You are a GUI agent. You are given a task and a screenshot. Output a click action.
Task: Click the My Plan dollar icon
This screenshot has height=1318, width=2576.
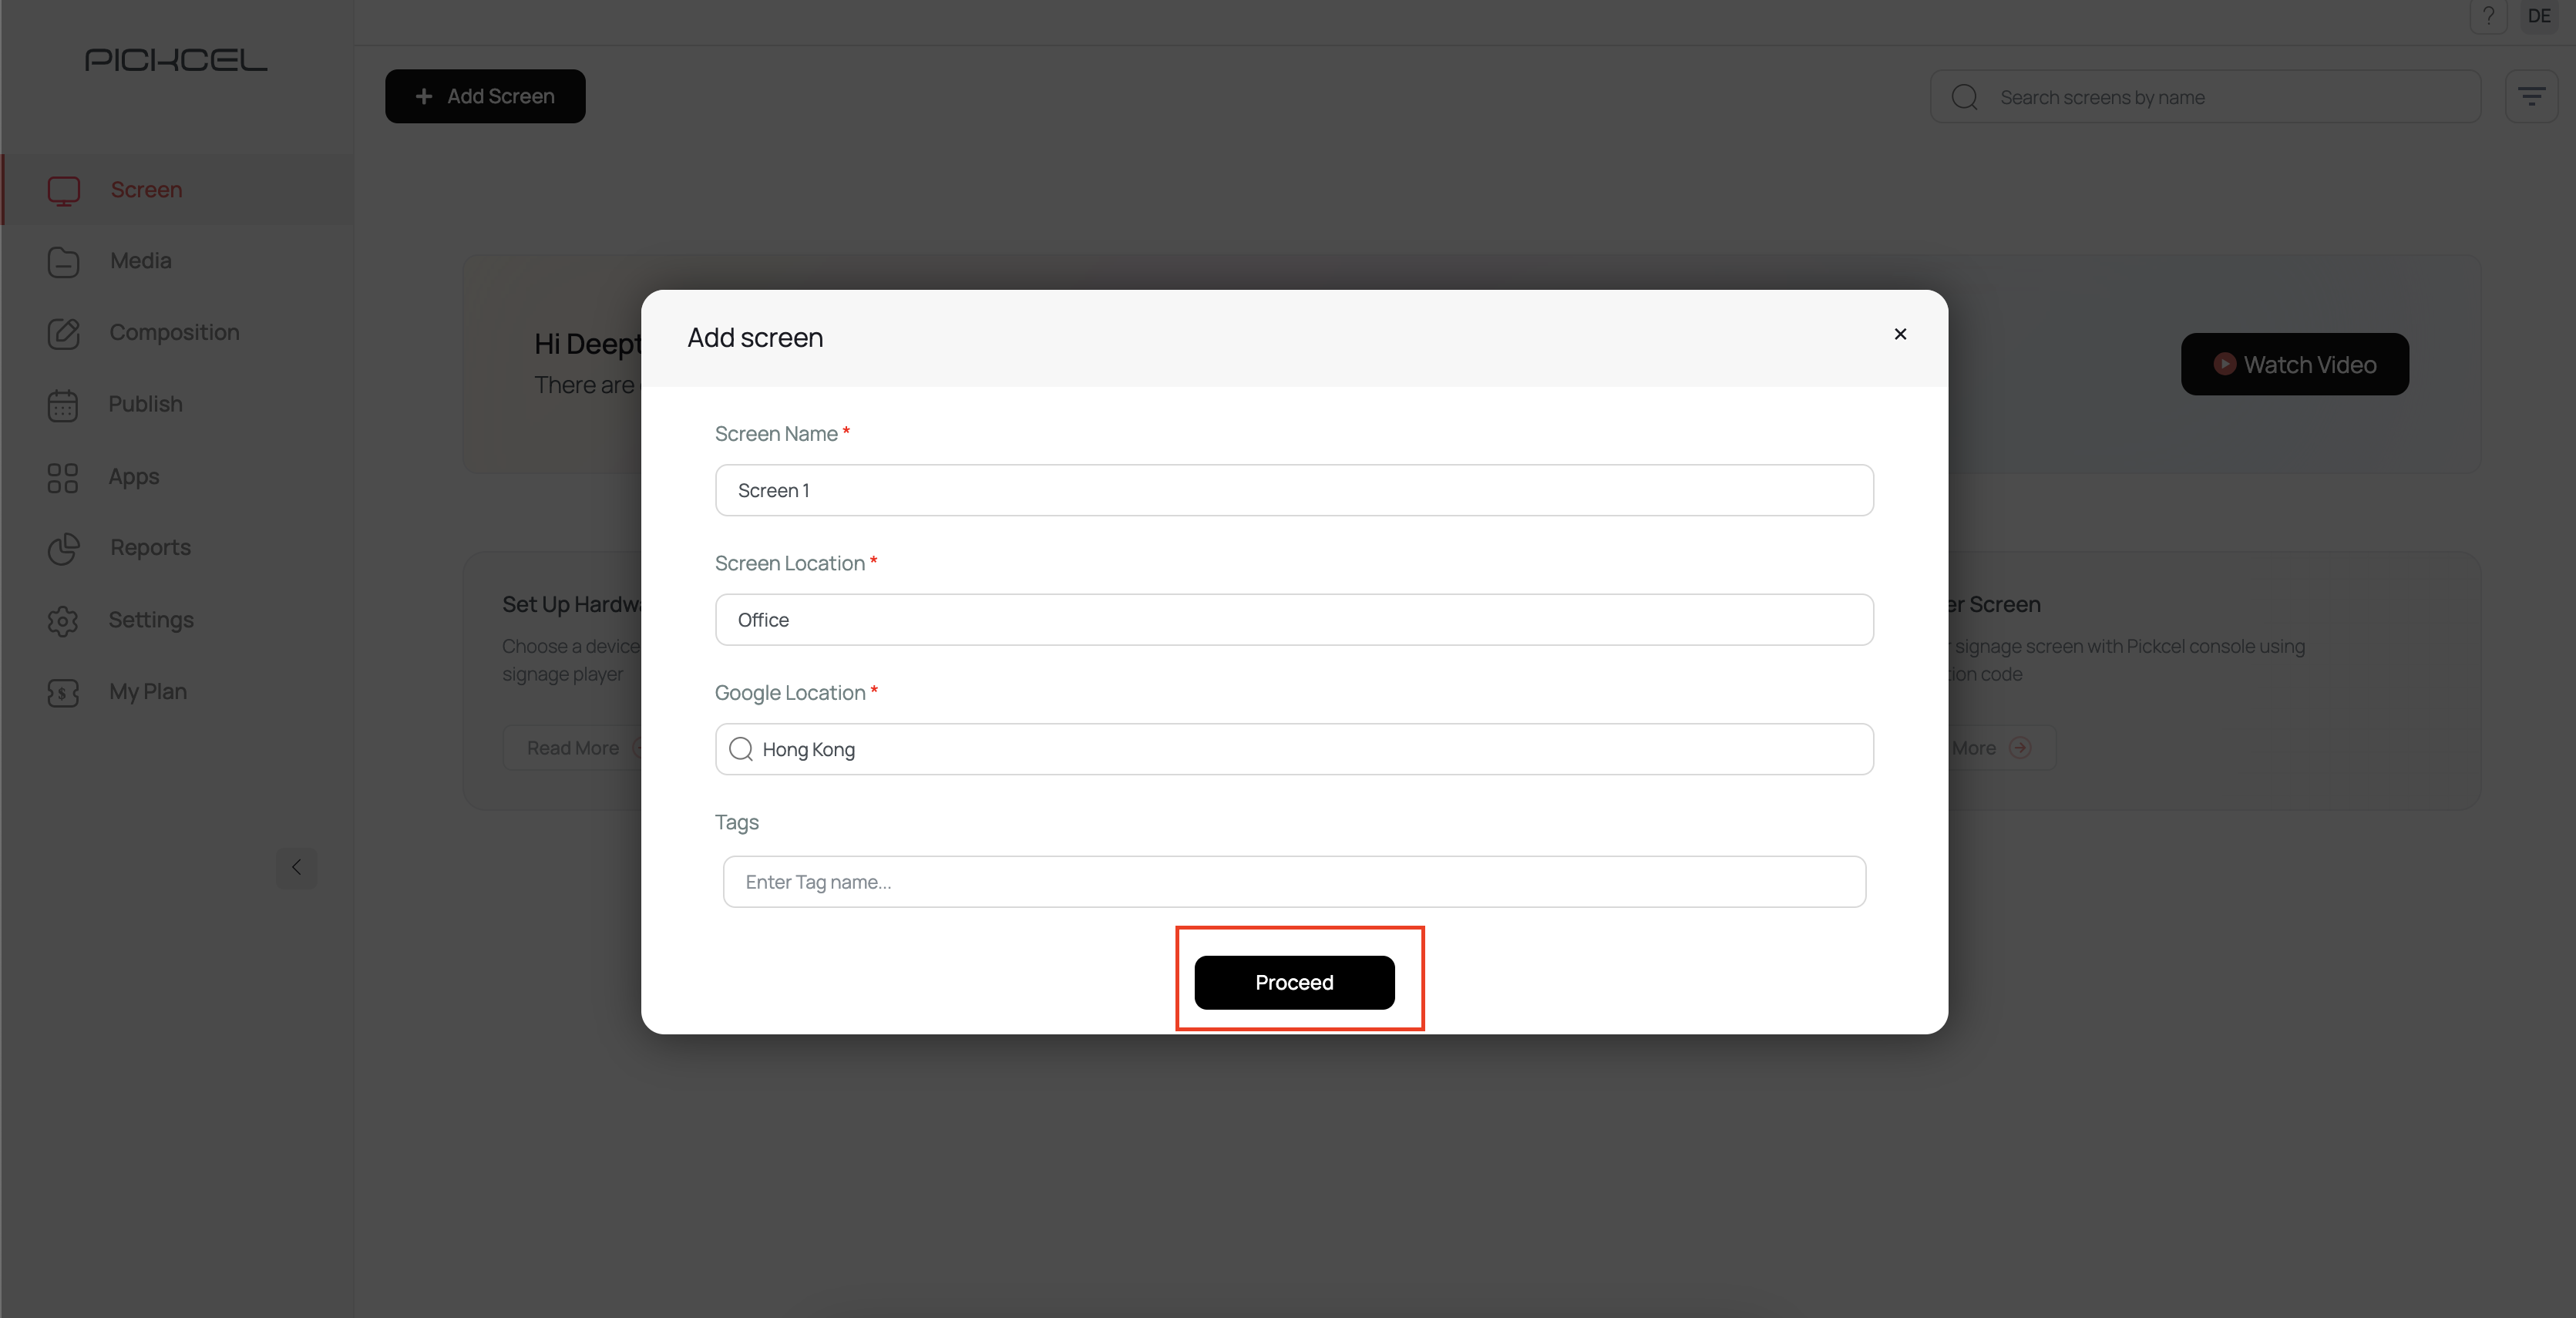[x=63, y=692]
